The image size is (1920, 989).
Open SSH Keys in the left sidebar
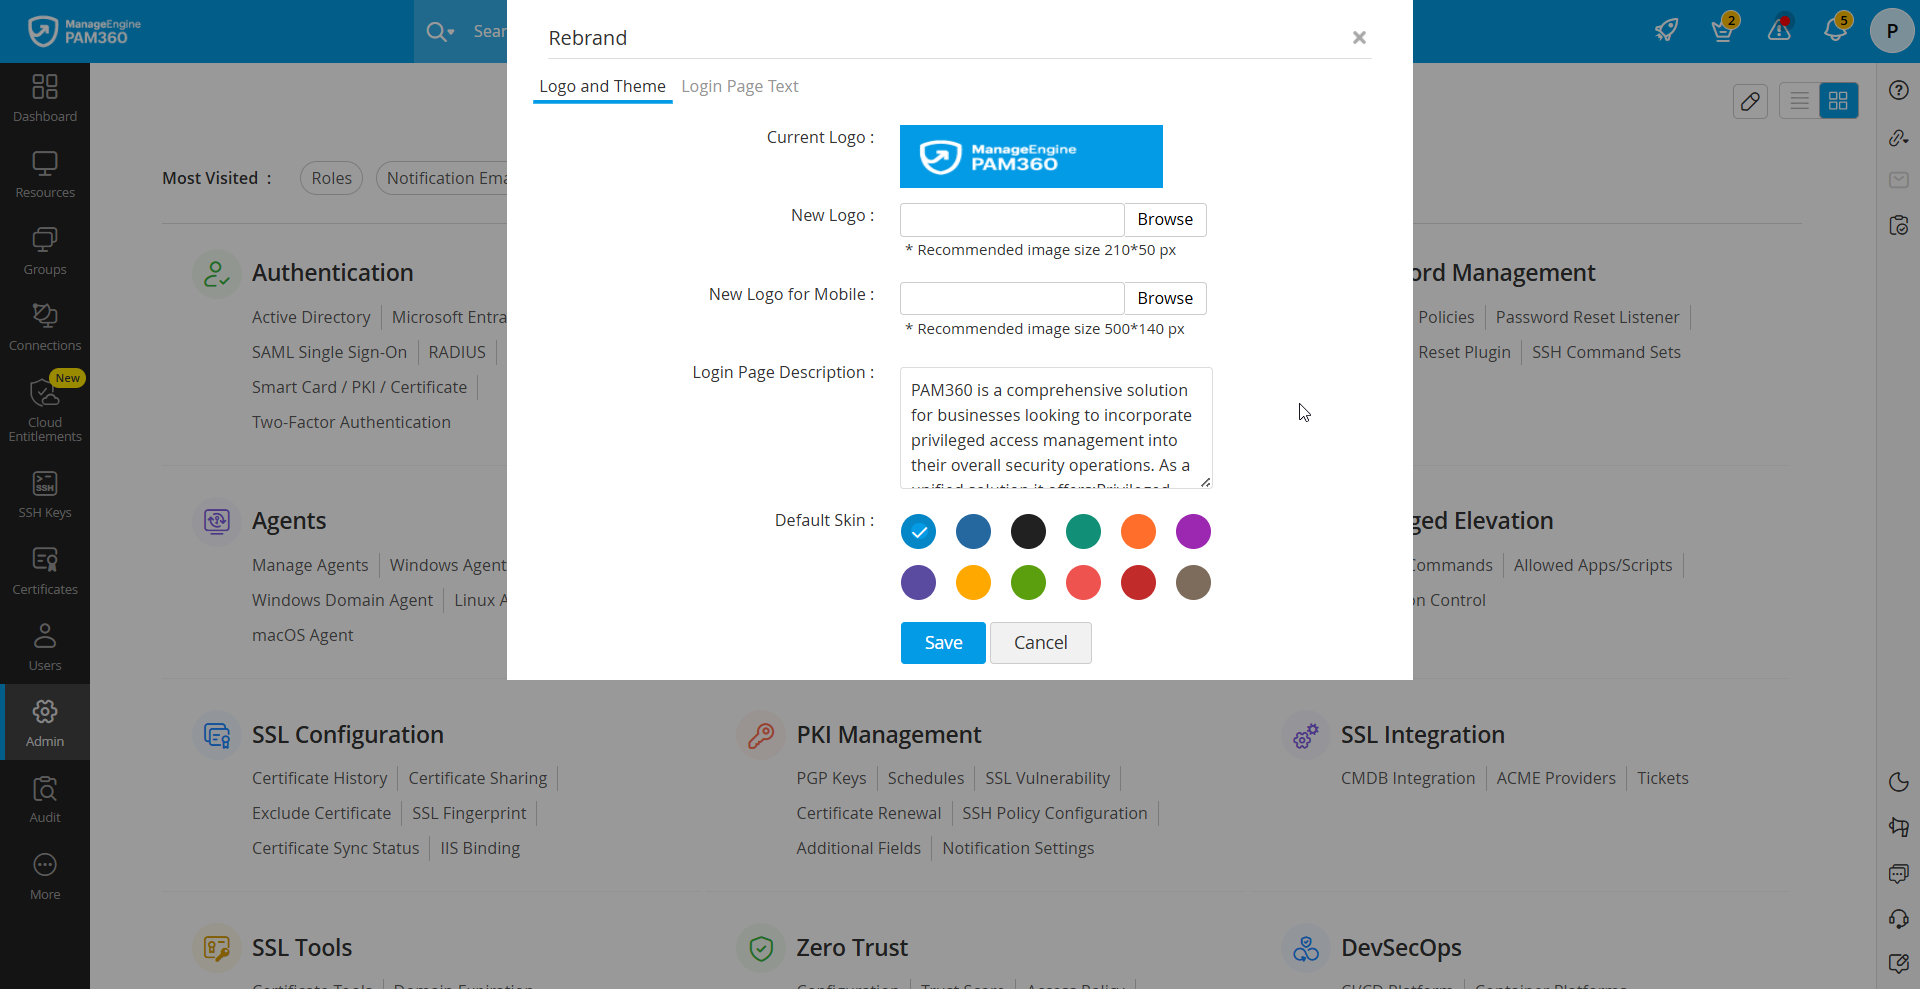45,495
